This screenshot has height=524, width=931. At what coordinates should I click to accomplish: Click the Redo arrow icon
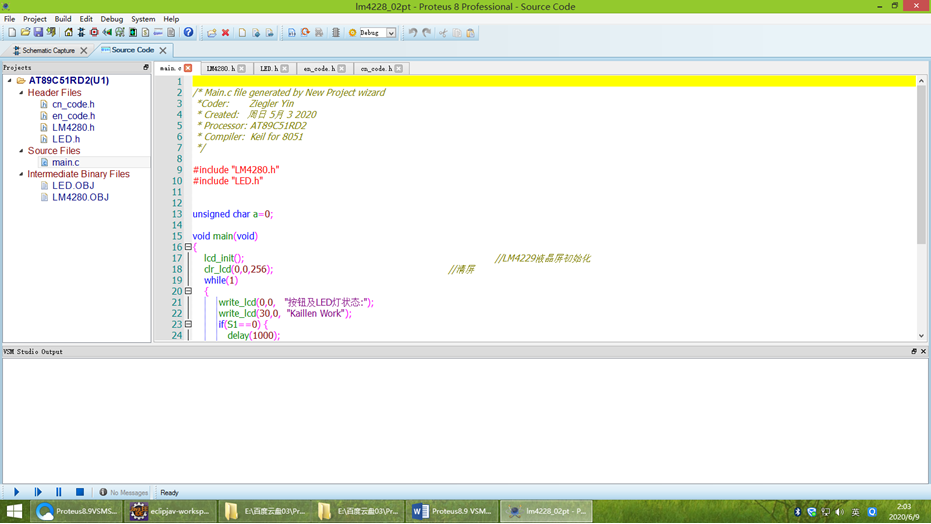(426, 33)
